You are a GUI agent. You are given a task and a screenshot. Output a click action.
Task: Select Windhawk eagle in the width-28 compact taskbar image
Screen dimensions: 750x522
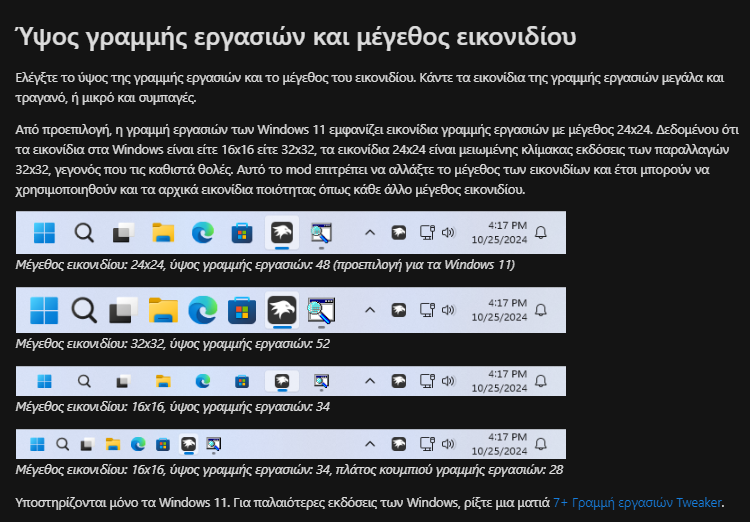[x=188, y=444]
